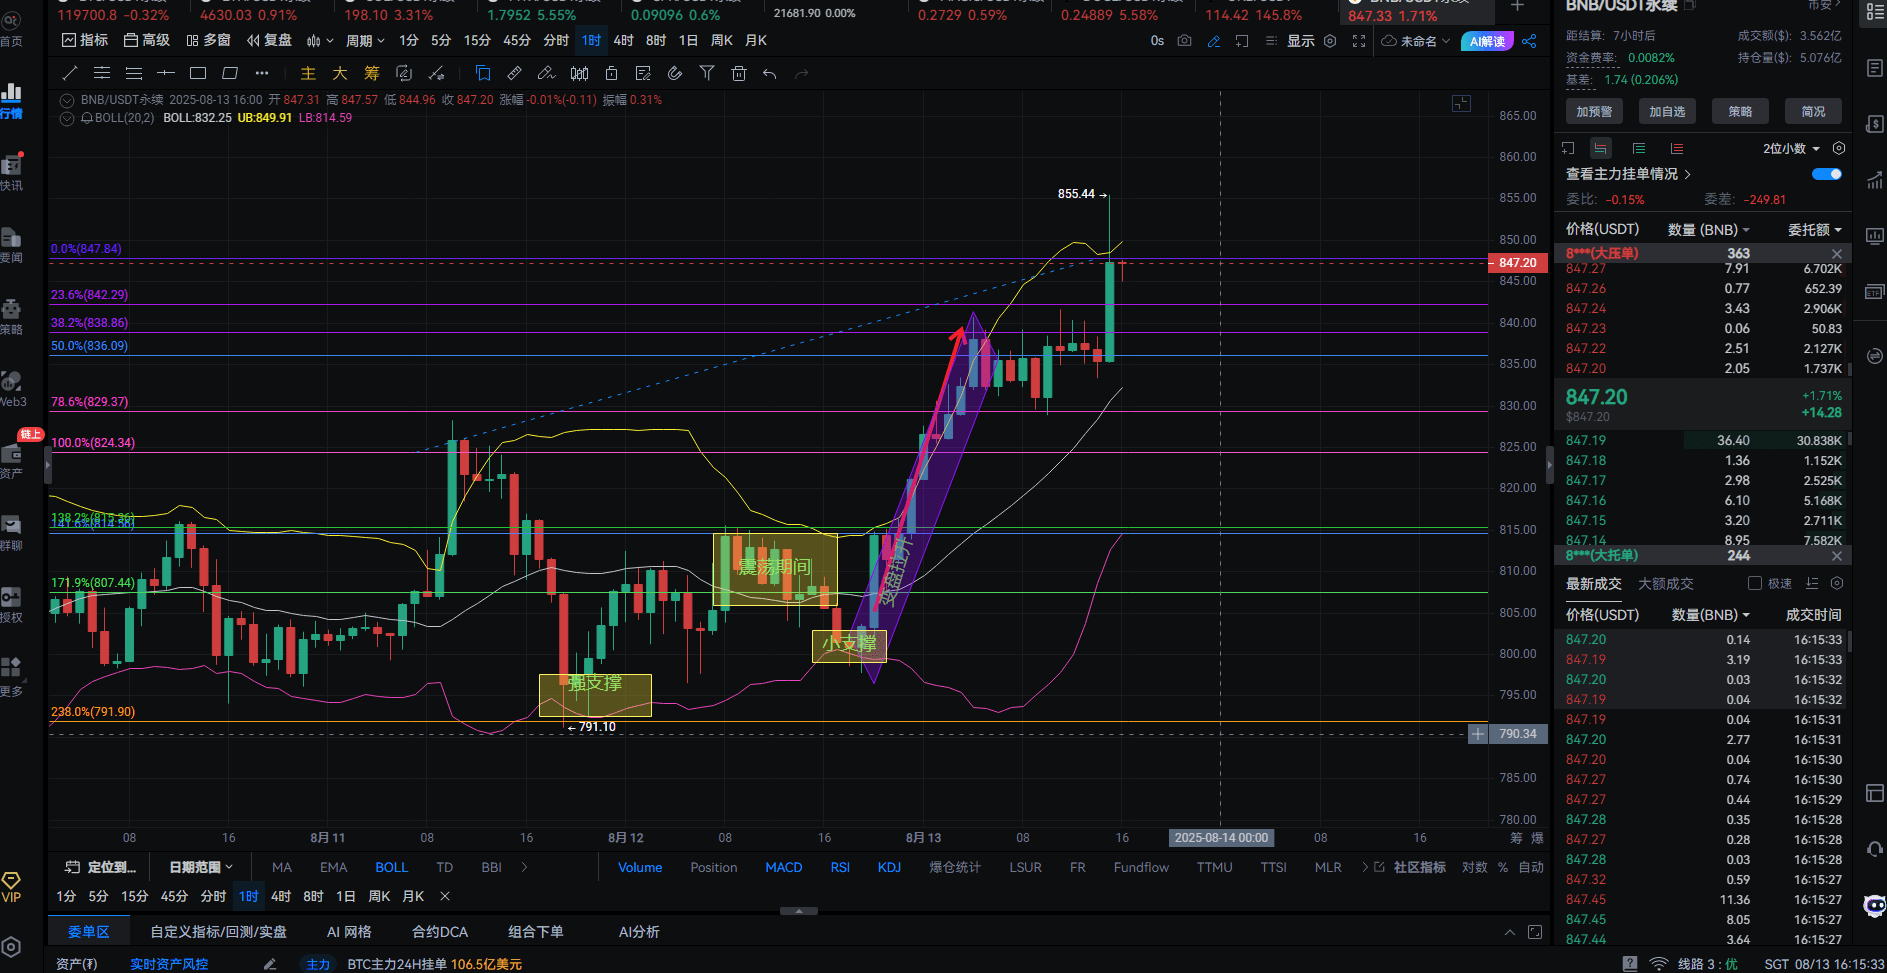
Task: Select the parallelogram channel drawing tool
Action: [x=230, y=73]
